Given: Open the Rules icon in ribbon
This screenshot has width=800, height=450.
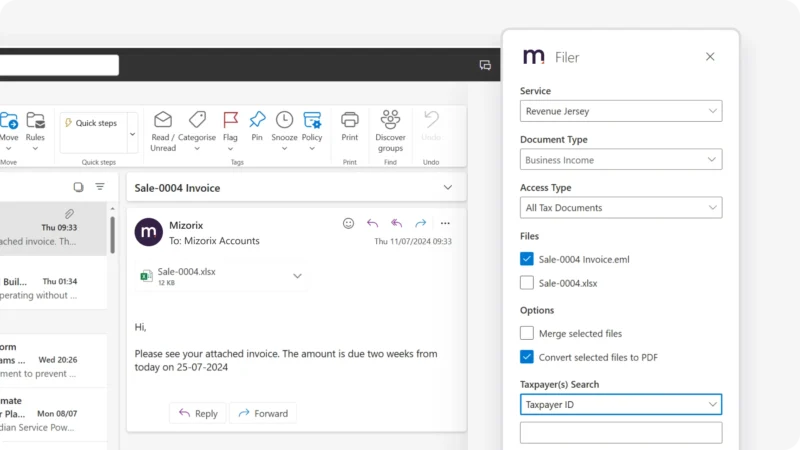Looking at the screenshot, I should click(x=35, y=121).
